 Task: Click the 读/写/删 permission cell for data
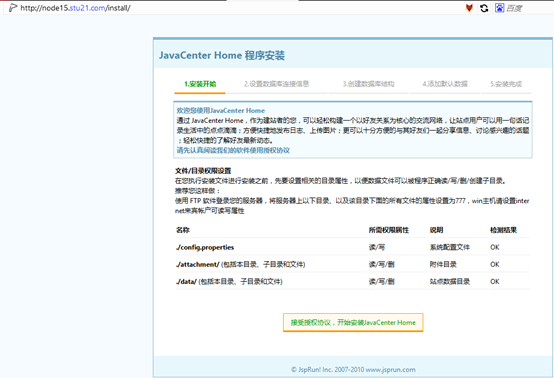[x=382, y=282]
